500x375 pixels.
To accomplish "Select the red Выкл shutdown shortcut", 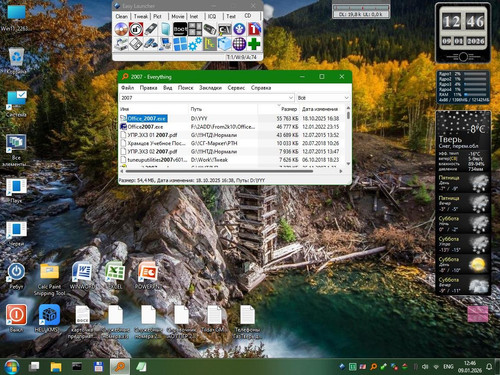I will [x=16, y=318].
